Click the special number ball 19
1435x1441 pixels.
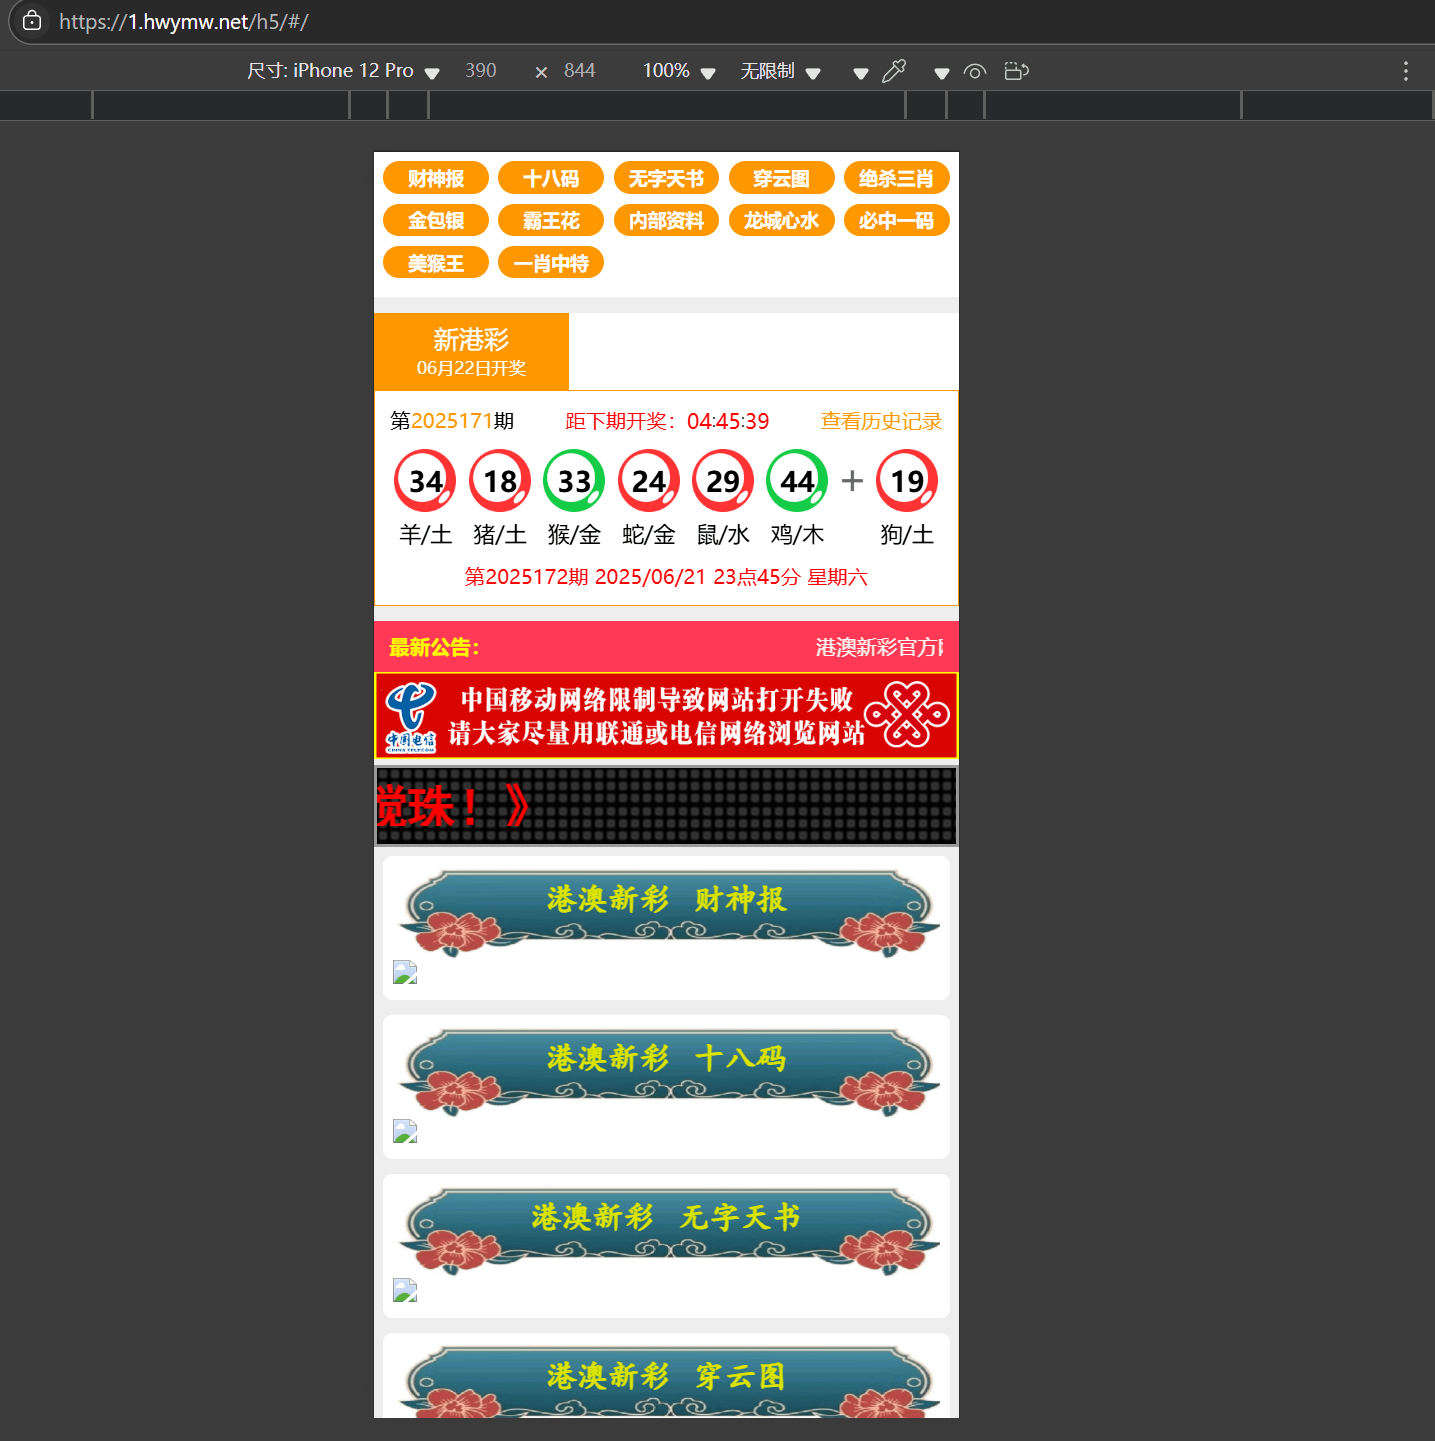(906, 481)
